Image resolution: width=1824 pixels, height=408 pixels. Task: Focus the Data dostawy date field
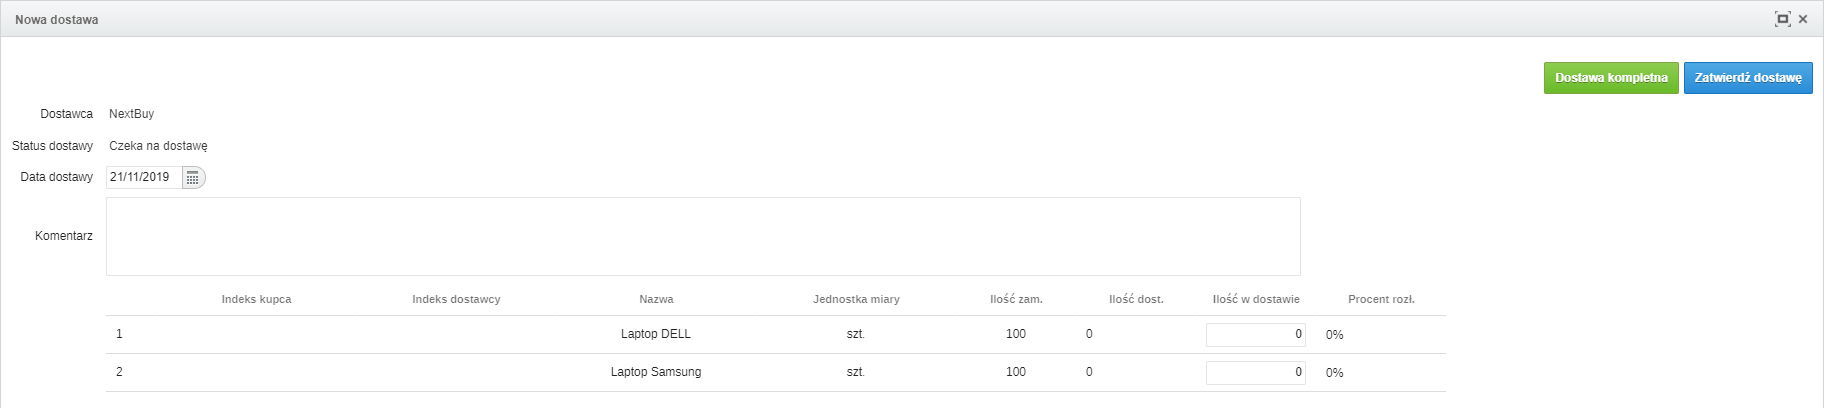144,178
